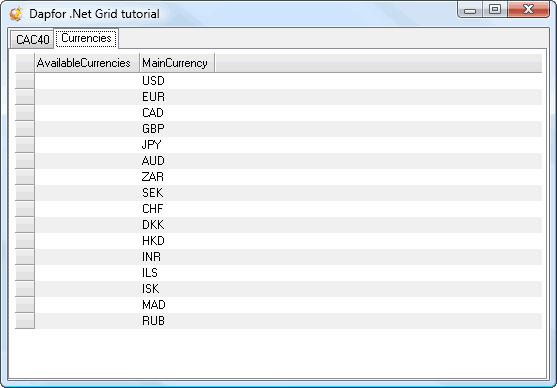Click the row header selector for CHF row
This screenshot has width=557, height=388.
(x=25, y=209)
